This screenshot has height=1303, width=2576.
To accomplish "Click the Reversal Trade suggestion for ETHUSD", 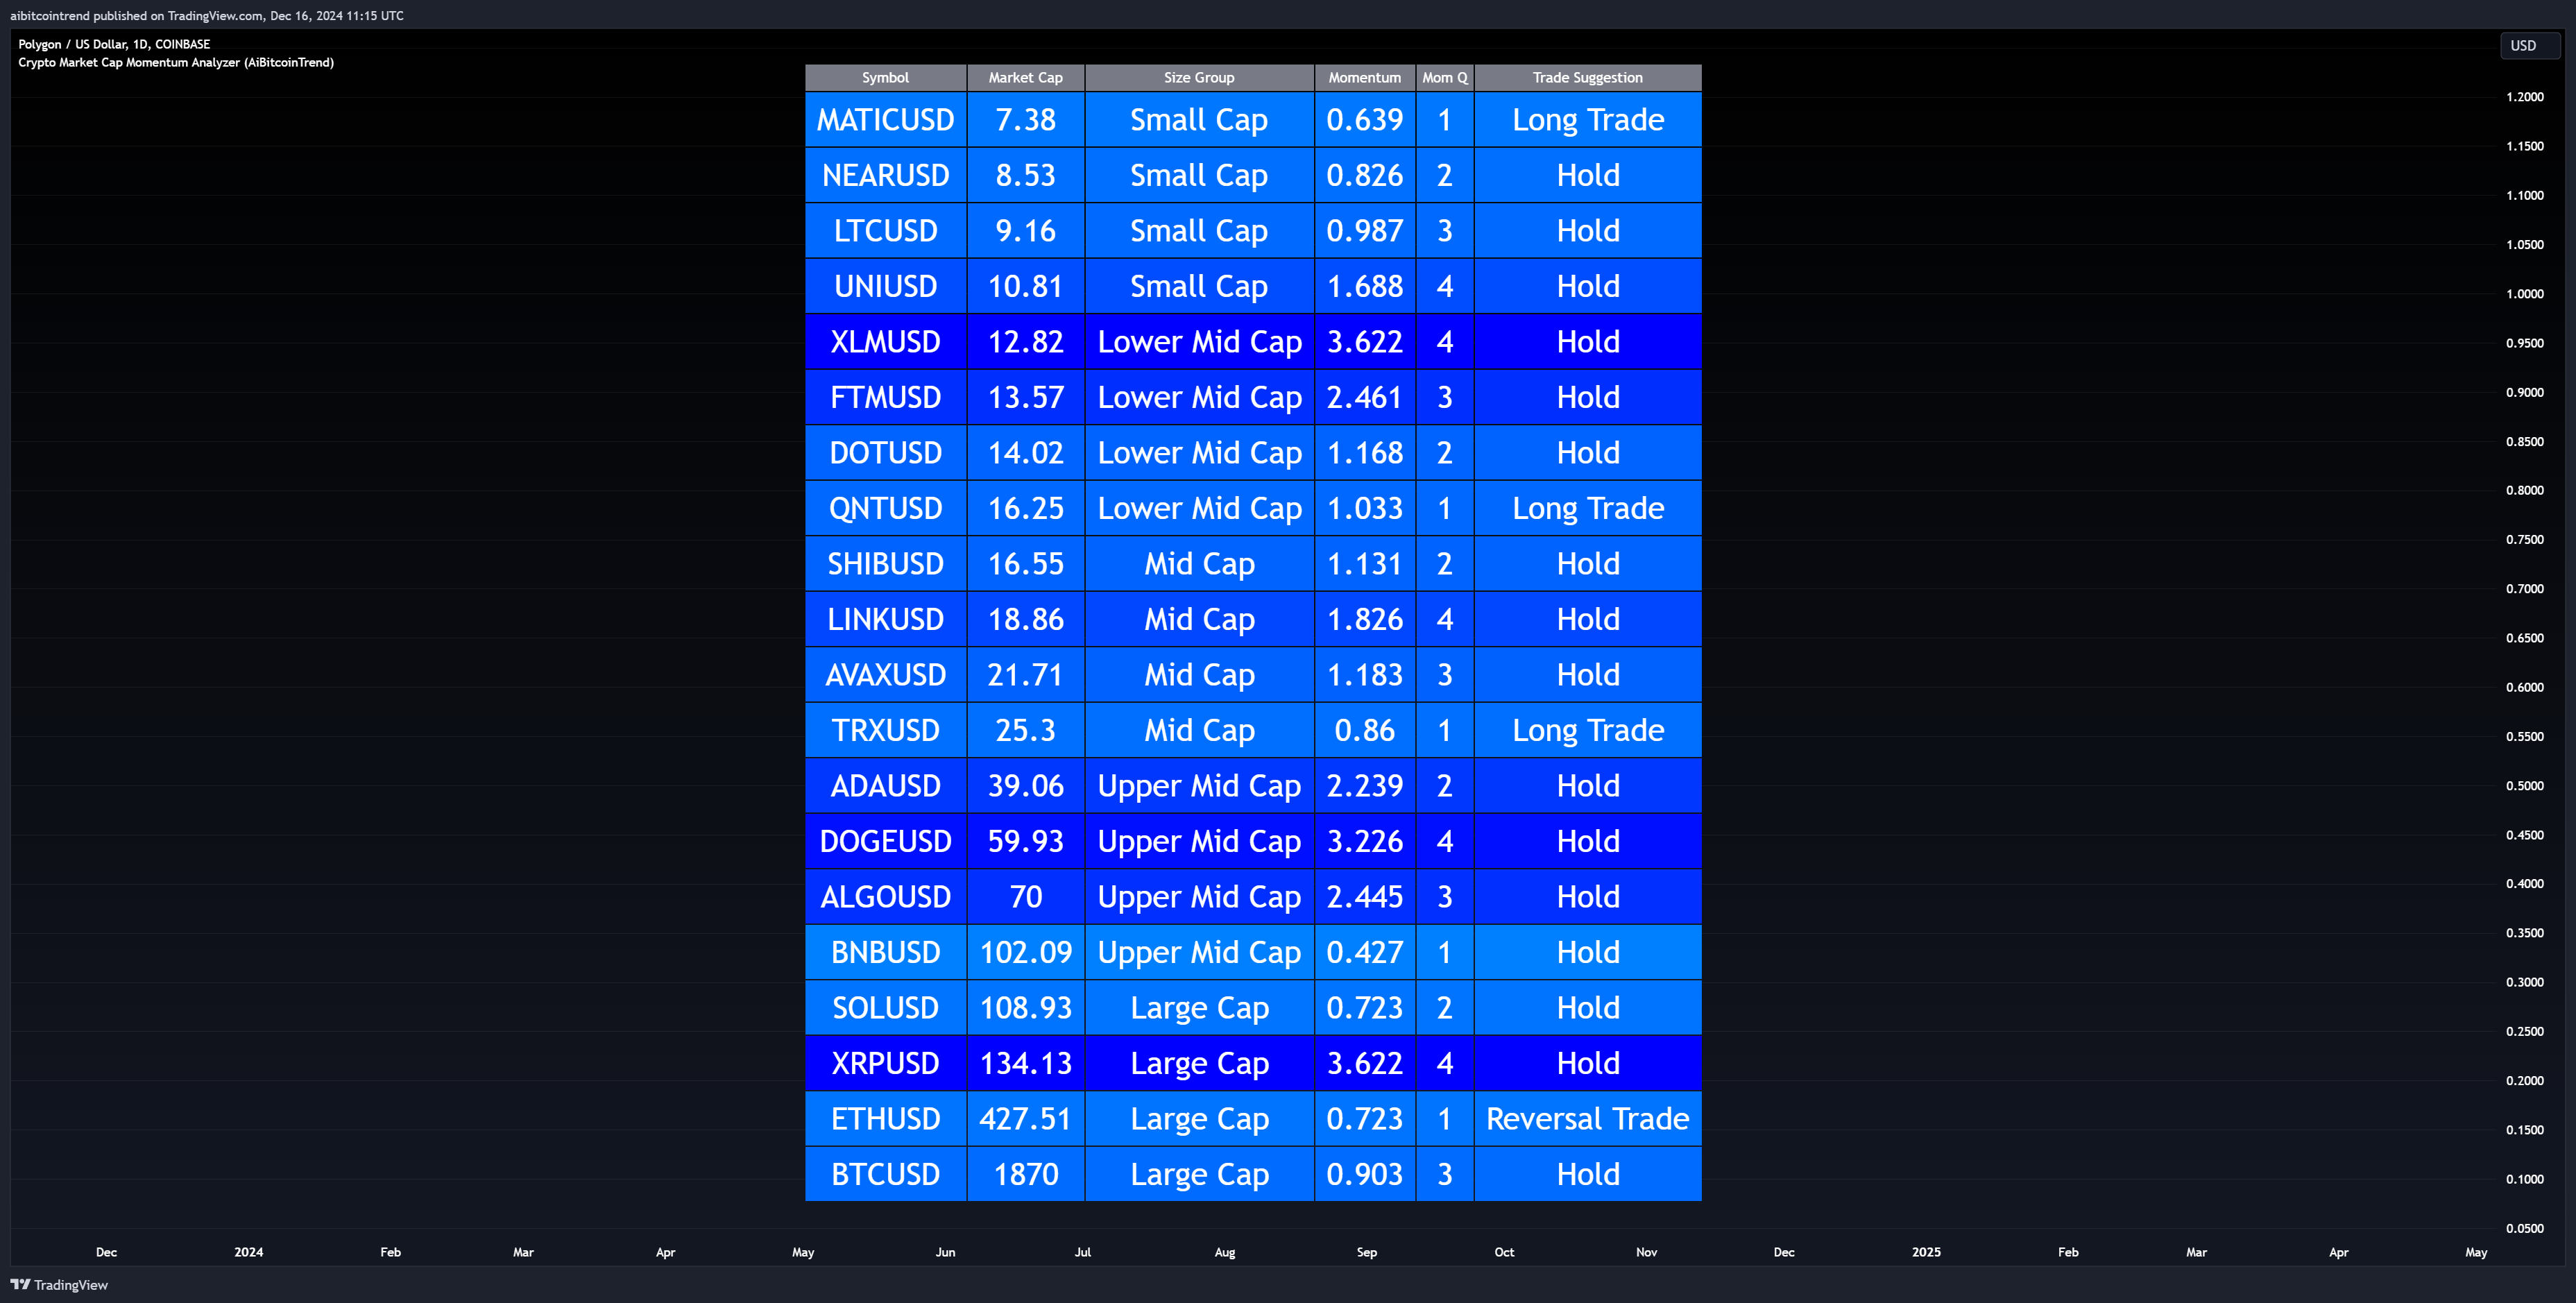I will [1588, 1119].
